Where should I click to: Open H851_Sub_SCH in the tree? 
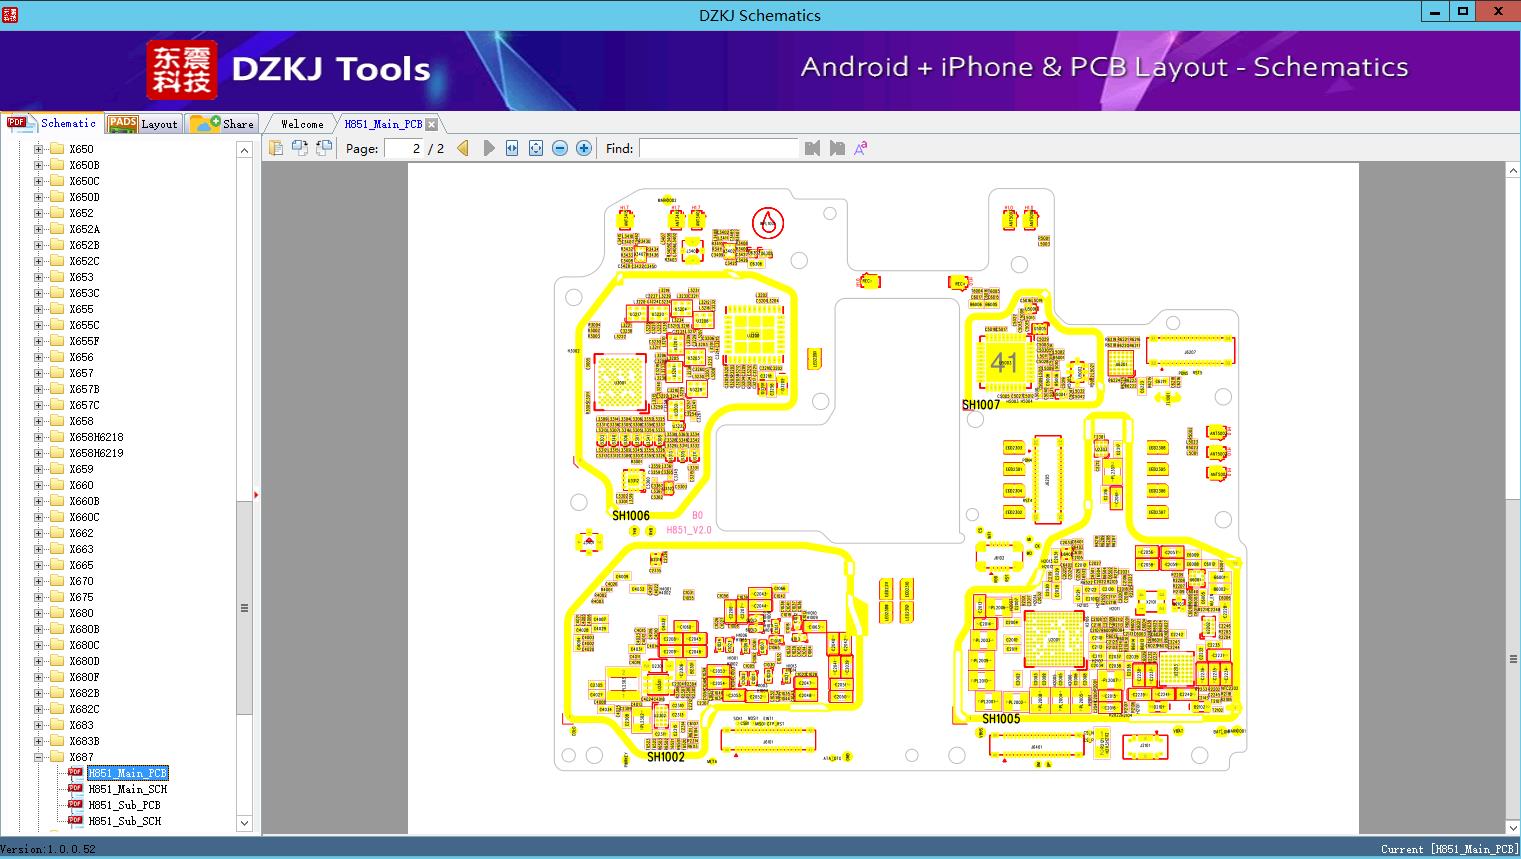[124, 821]
